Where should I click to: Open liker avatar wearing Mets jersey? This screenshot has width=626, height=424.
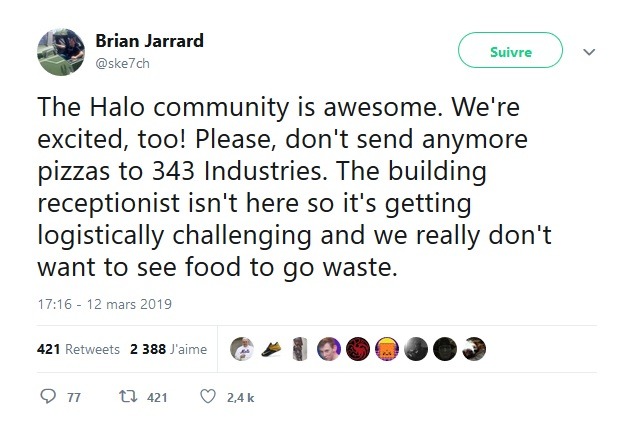(x=242, y=349)
